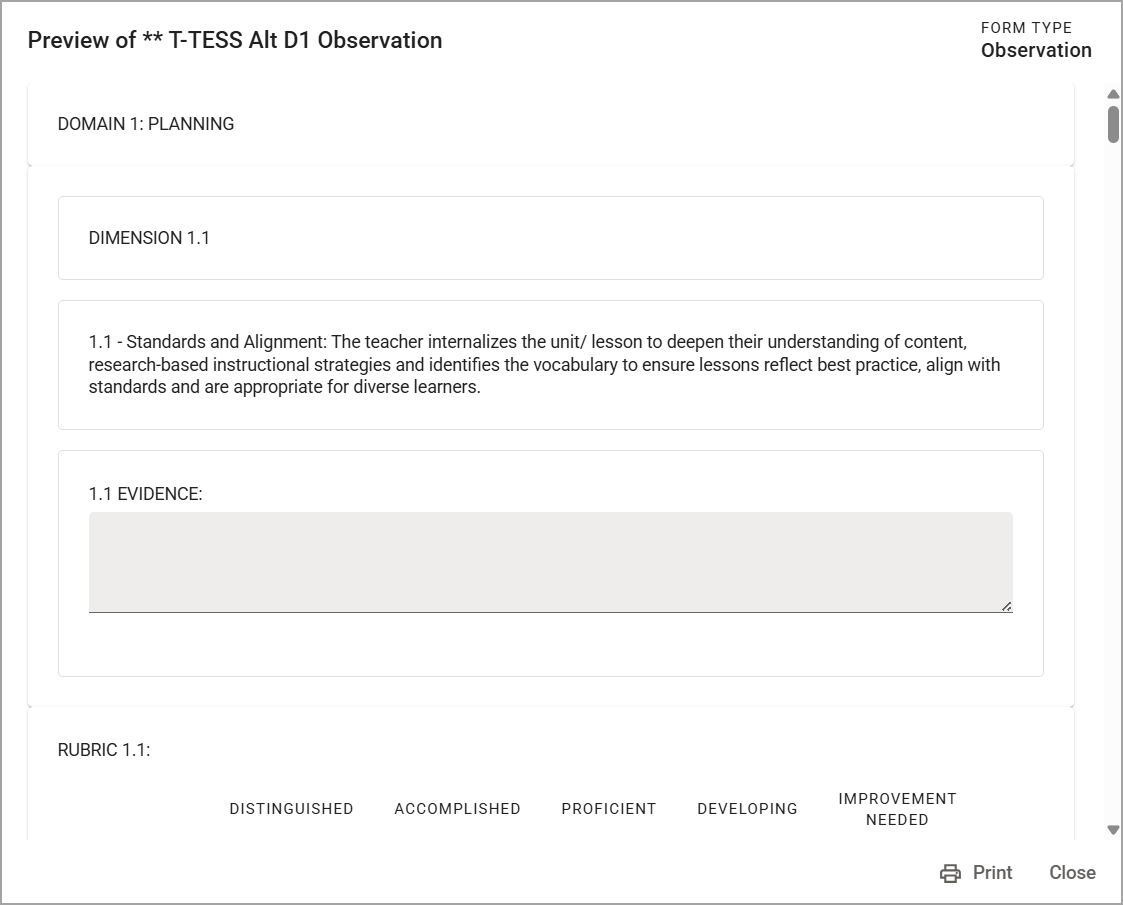
Task: Click the Form Type Observation label
Action: 1036,40
